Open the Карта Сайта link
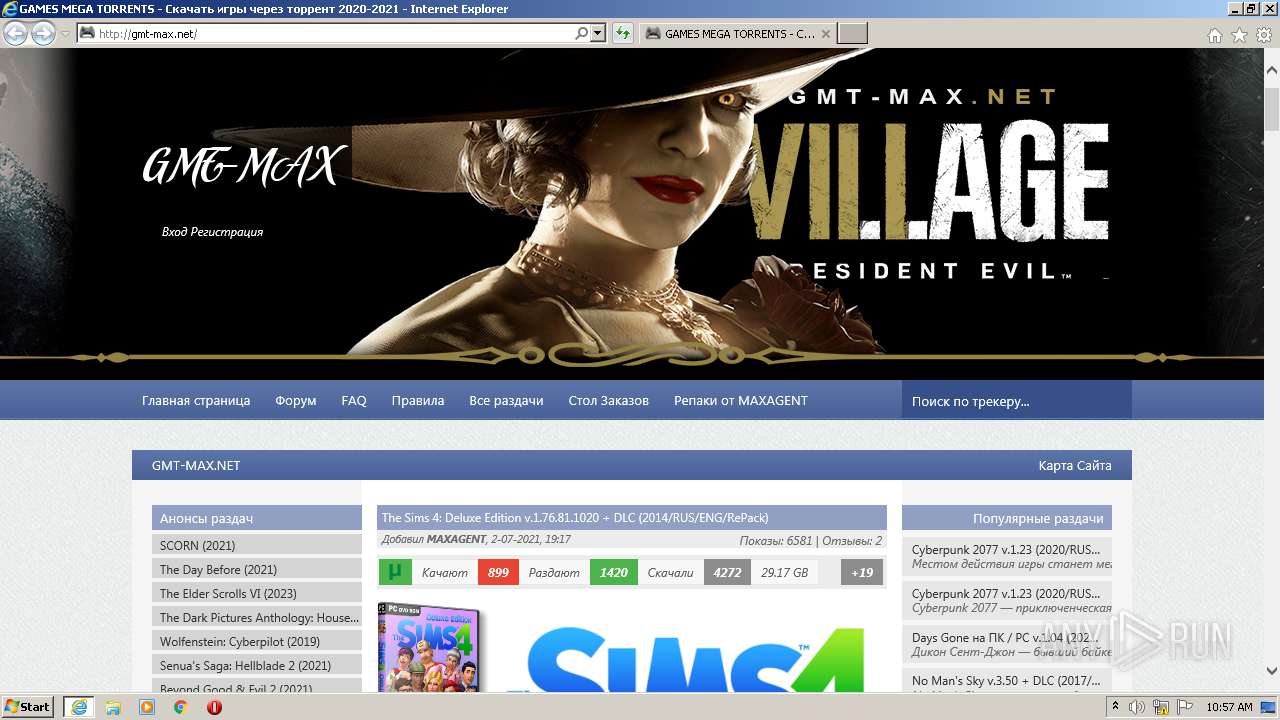Image resolution: width=1280 pixels, height=720 pixels. point(1075,465)
